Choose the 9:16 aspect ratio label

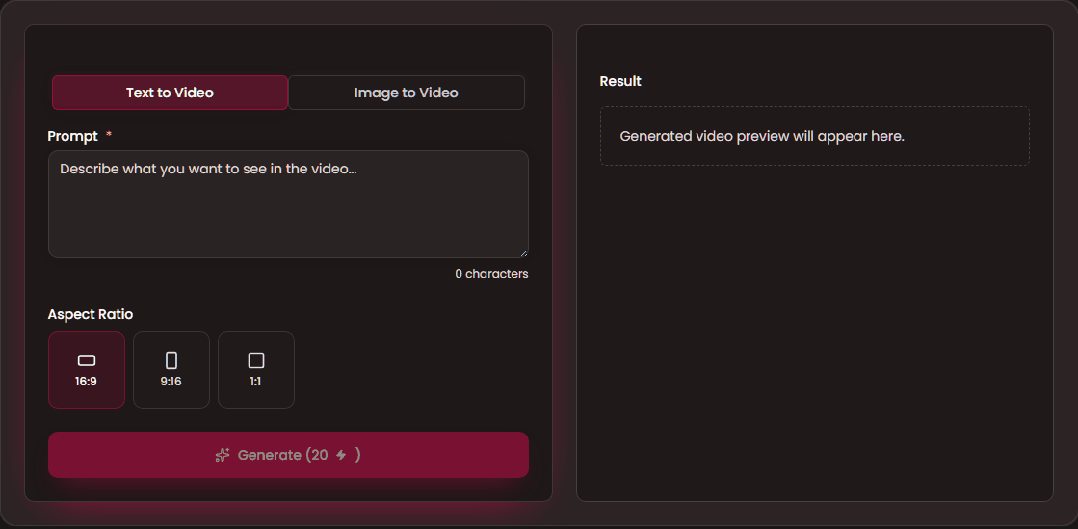pos(171,381)
